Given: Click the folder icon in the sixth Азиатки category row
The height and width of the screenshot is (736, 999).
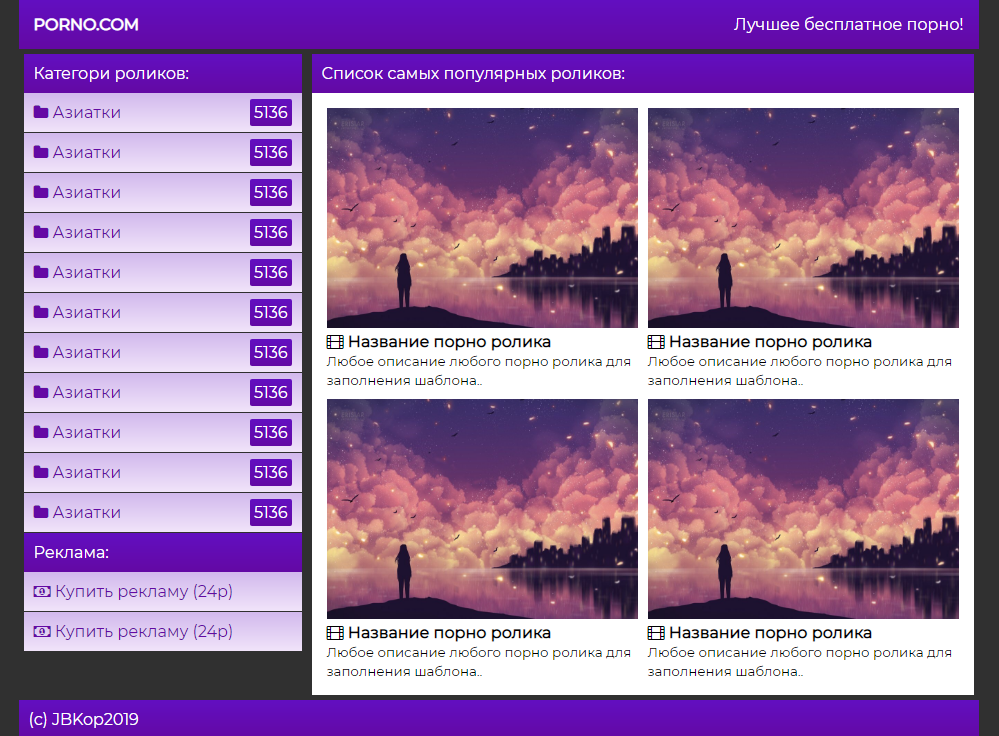Looking at the screenshot, I should coord(41,312).
